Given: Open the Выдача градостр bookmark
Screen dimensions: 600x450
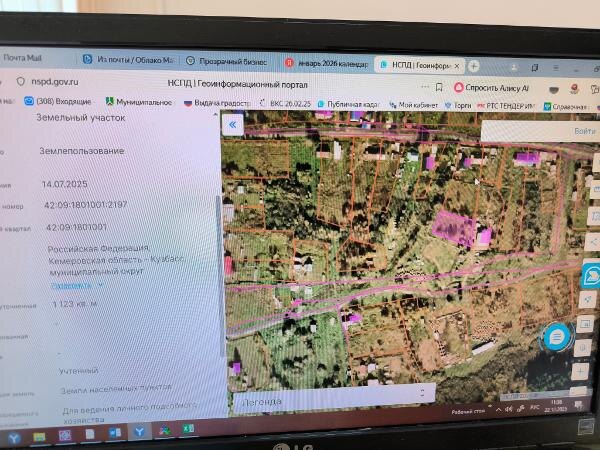Looking at the screenshot, I should point(217,103).
